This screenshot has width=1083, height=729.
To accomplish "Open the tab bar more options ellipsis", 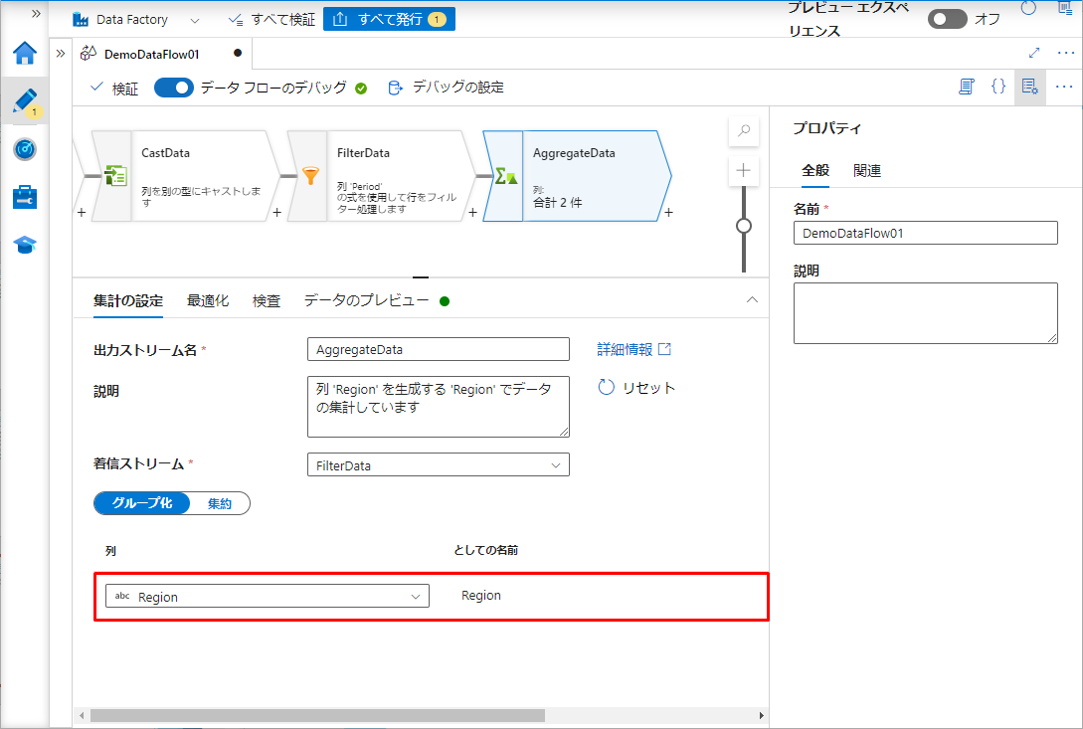I will click(1066, 53).
